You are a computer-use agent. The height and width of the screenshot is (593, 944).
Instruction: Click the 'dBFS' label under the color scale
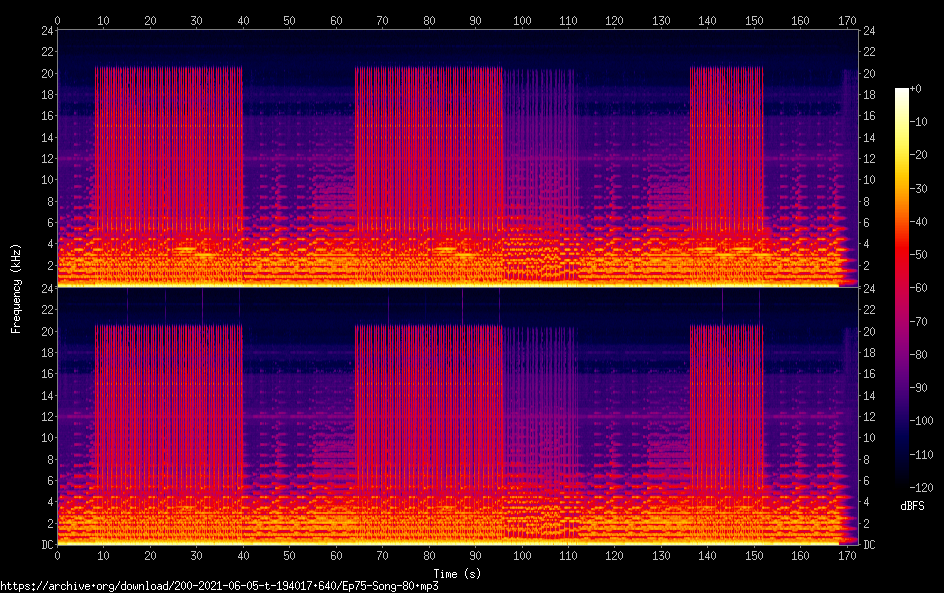point(912,506)
